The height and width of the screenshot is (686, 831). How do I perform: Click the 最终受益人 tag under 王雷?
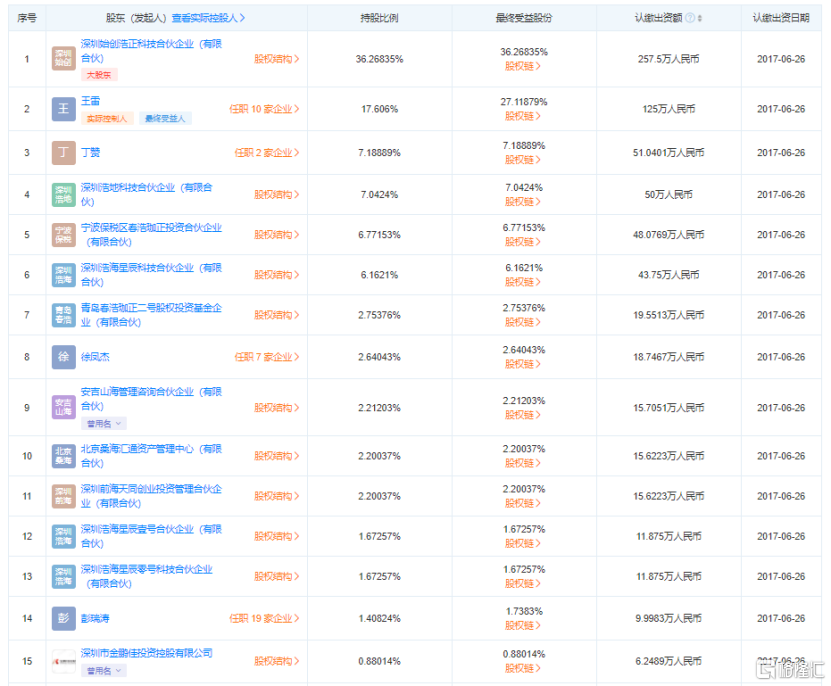pos(164,118)
